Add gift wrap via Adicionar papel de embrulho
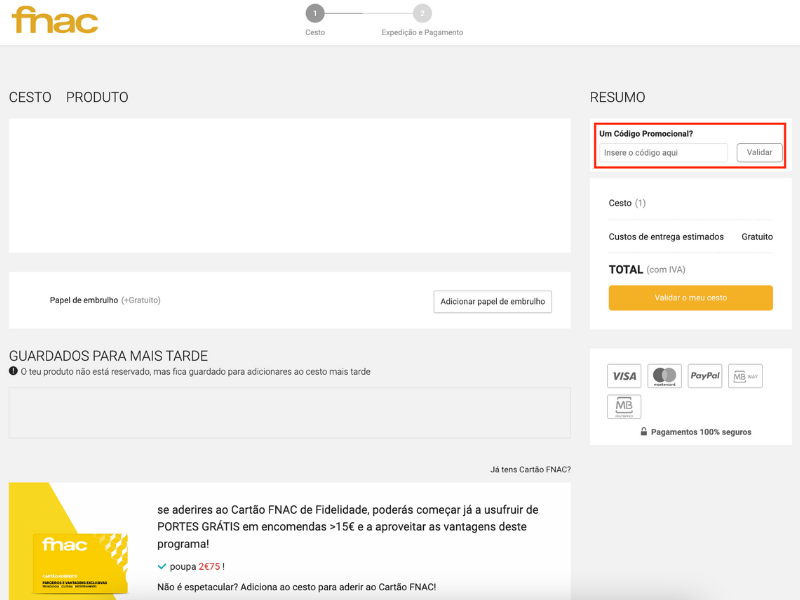The height and width of the screenshot is (600, 800). point(492,302)
